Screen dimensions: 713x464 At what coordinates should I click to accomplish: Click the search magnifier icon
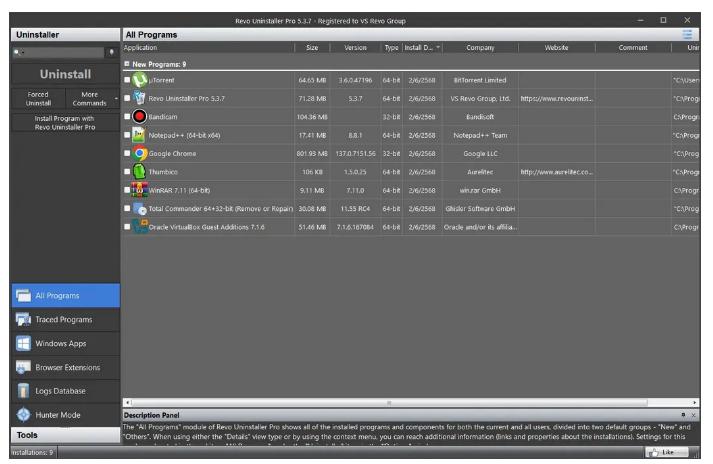pos(16,52)
